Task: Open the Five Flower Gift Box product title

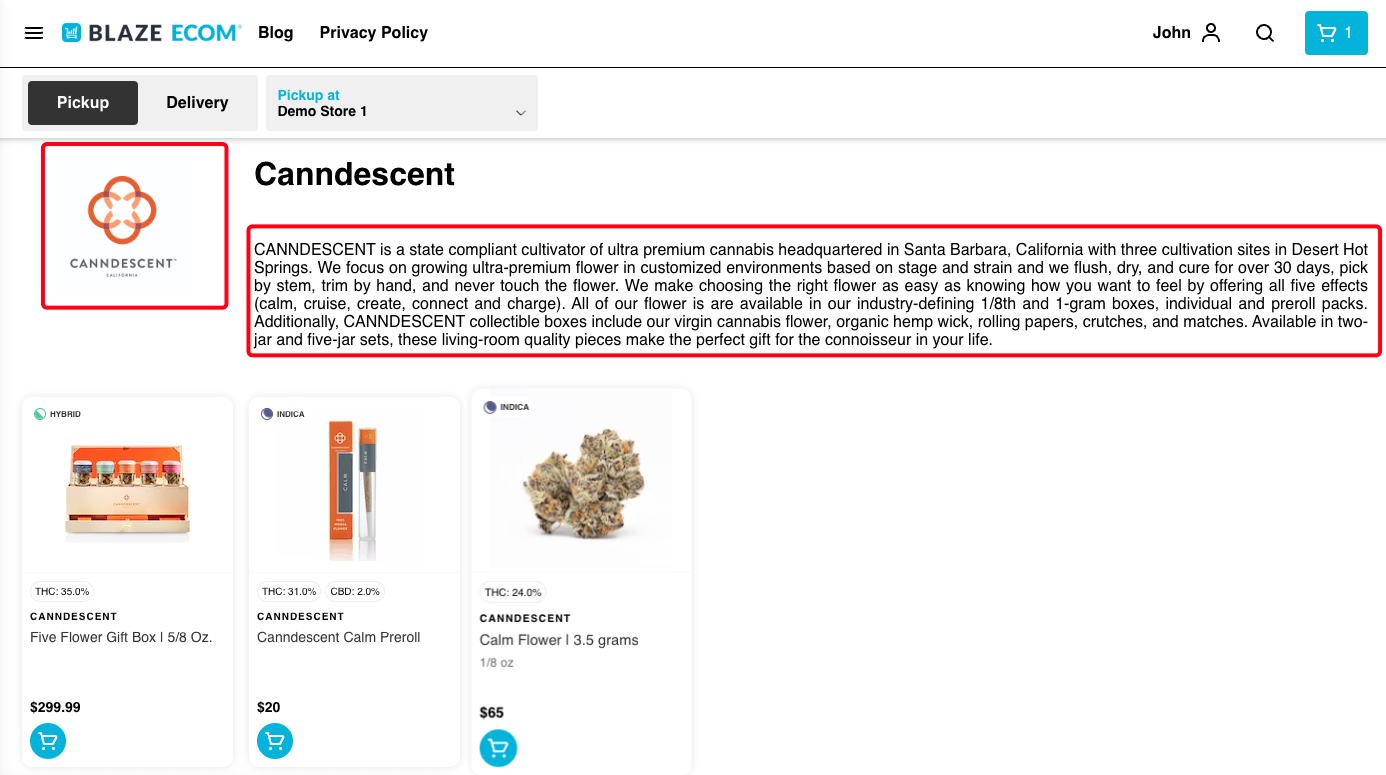Action: click(x=121, y=637)
